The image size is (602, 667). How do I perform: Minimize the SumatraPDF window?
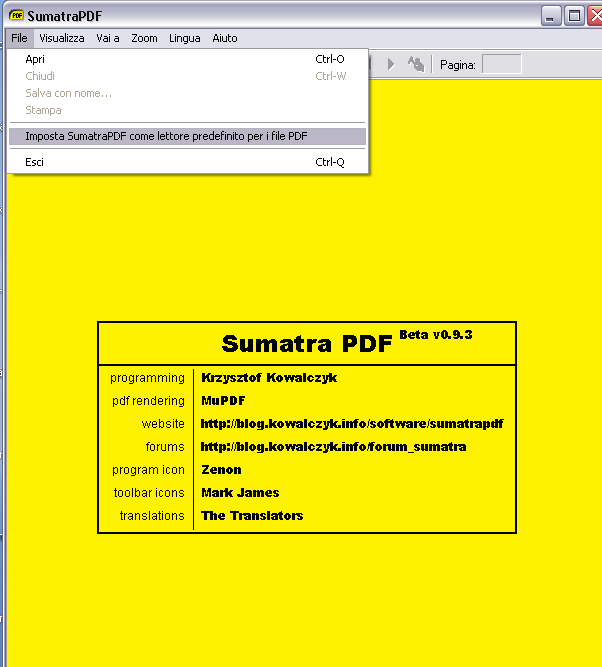[551, 16]
